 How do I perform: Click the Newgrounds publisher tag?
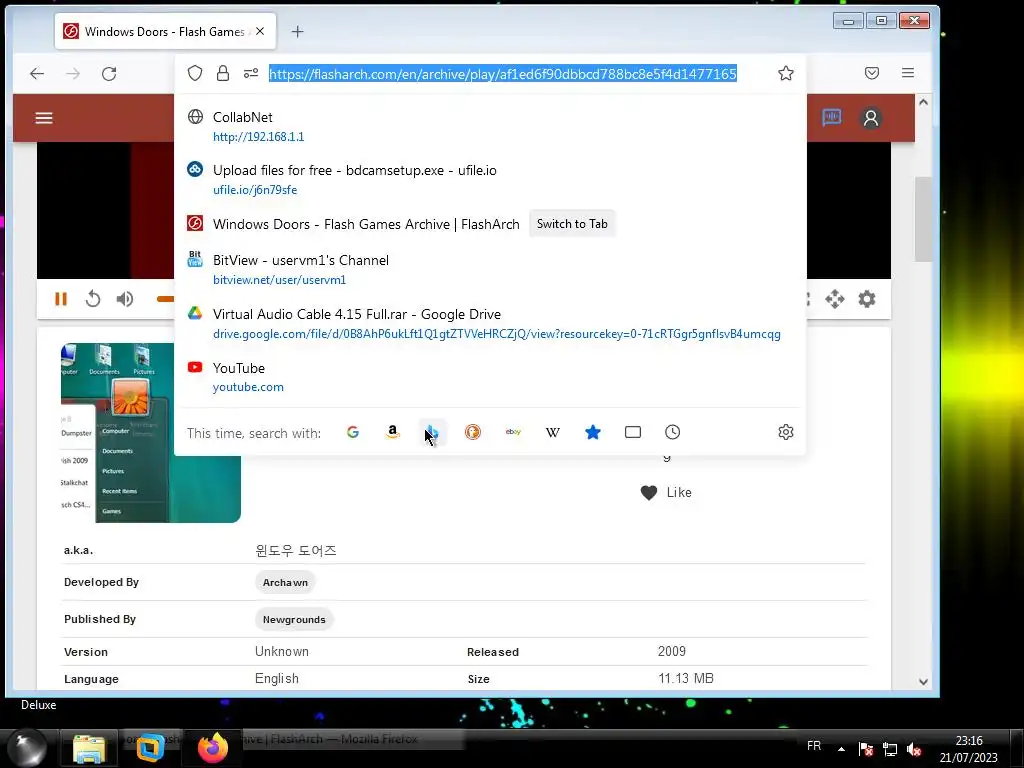(x=294, y=620)
